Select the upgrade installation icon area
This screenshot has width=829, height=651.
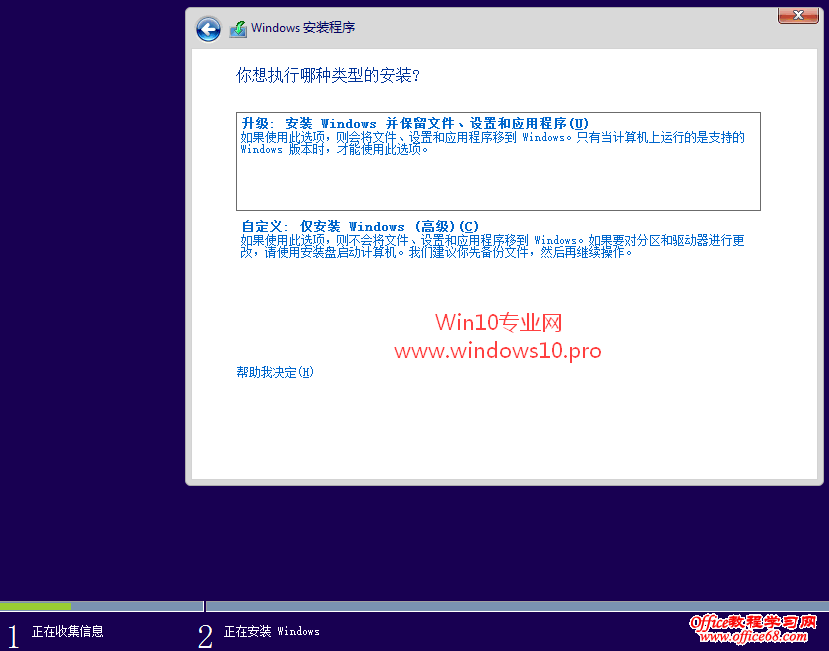coord(497,160)
